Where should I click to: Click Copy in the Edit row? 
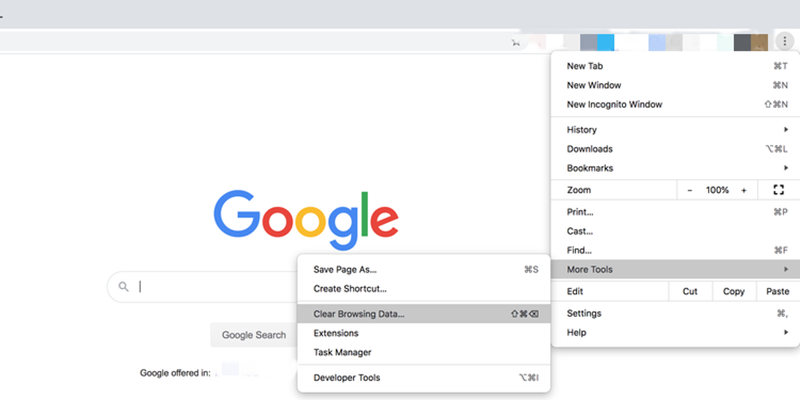tap(734, 291)
